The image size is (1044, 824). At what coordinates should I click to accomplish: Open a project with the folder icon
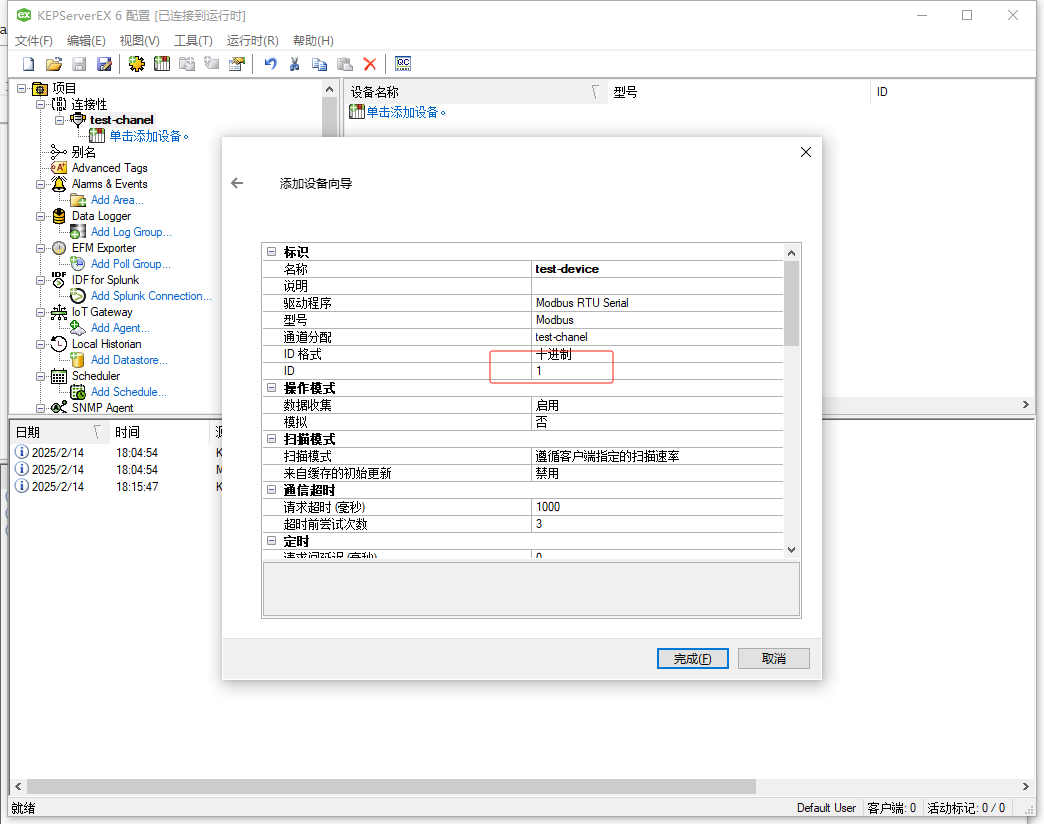click(x=54, y=64)
